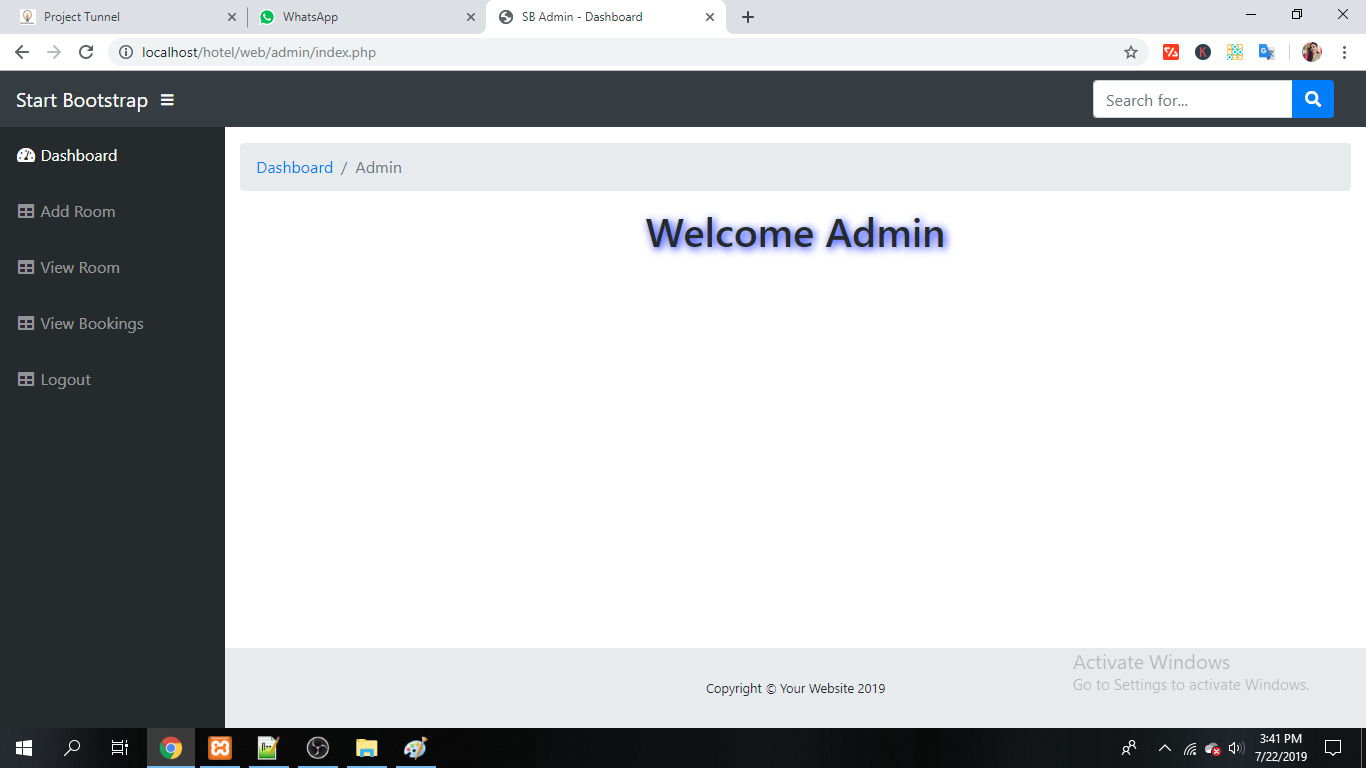Launch XAMPP from the taskbar
Screen dimensions: 1366x768
point(220,748)
